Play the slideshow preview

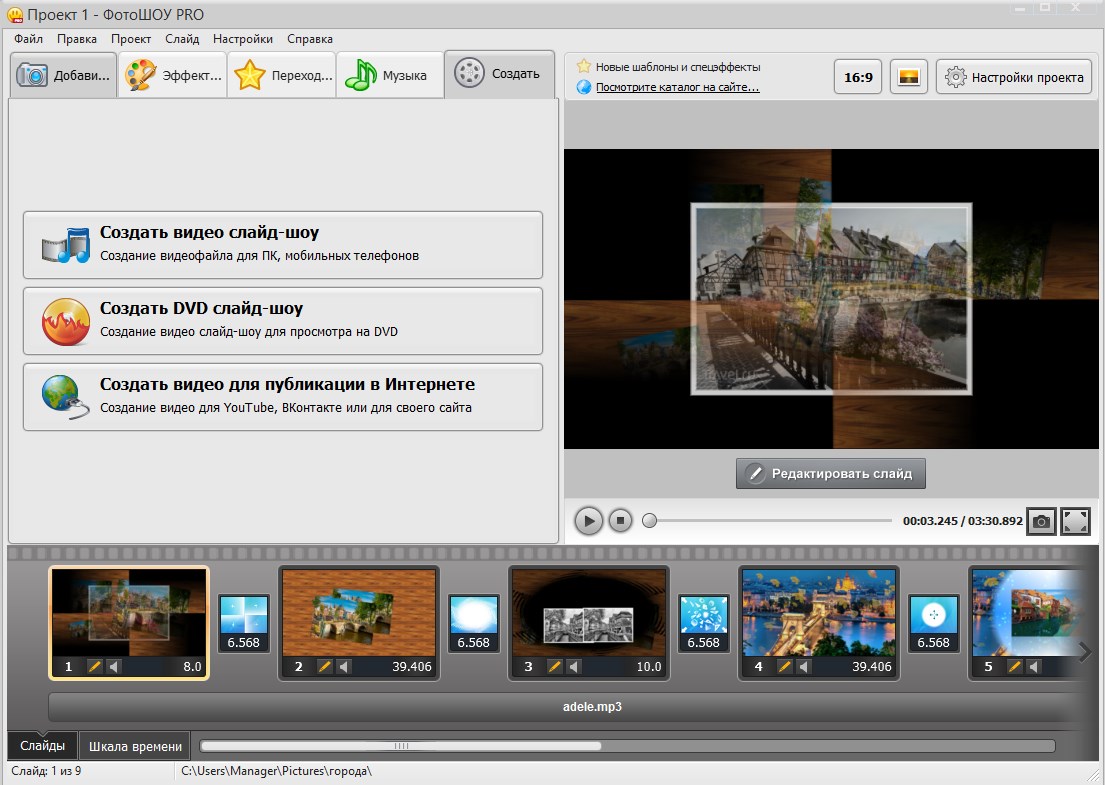pyautogui.click(x=588, y=521)
